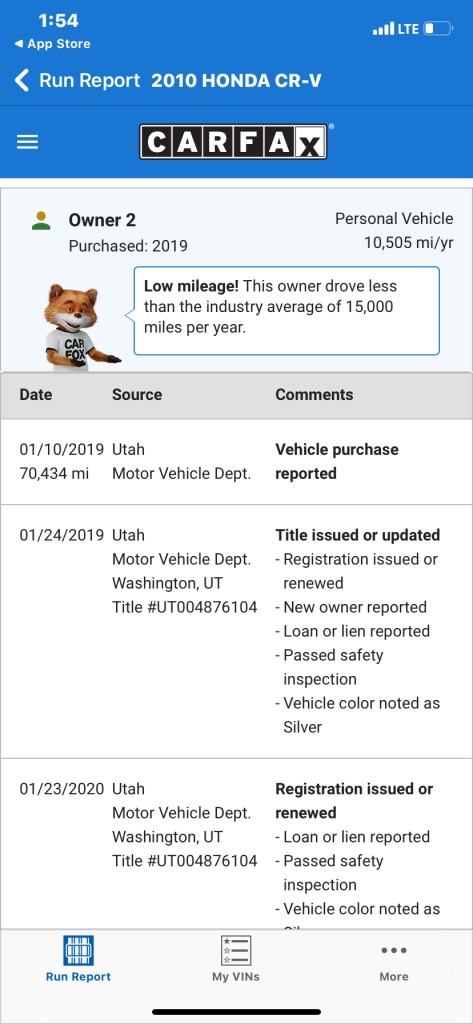Tap the Owner 2 person icon

click(x=41, y=221)
